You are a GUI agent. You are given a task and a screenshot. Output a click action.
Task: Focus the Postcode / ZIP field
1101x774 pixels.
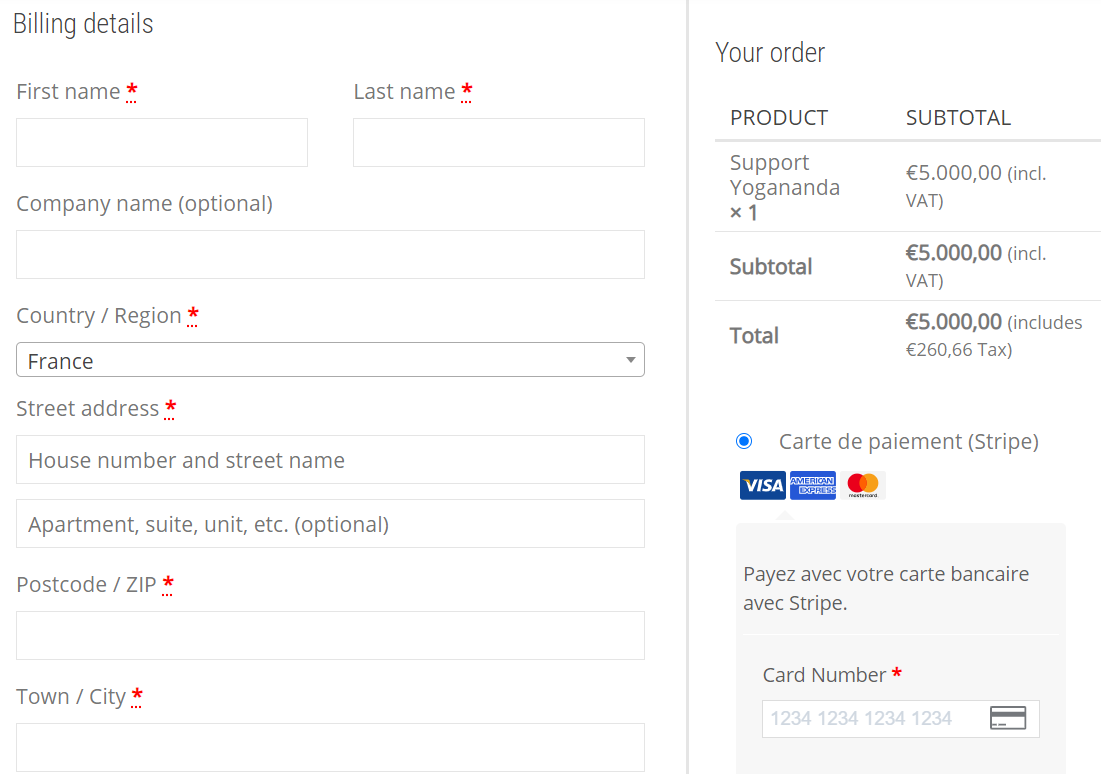330,635
